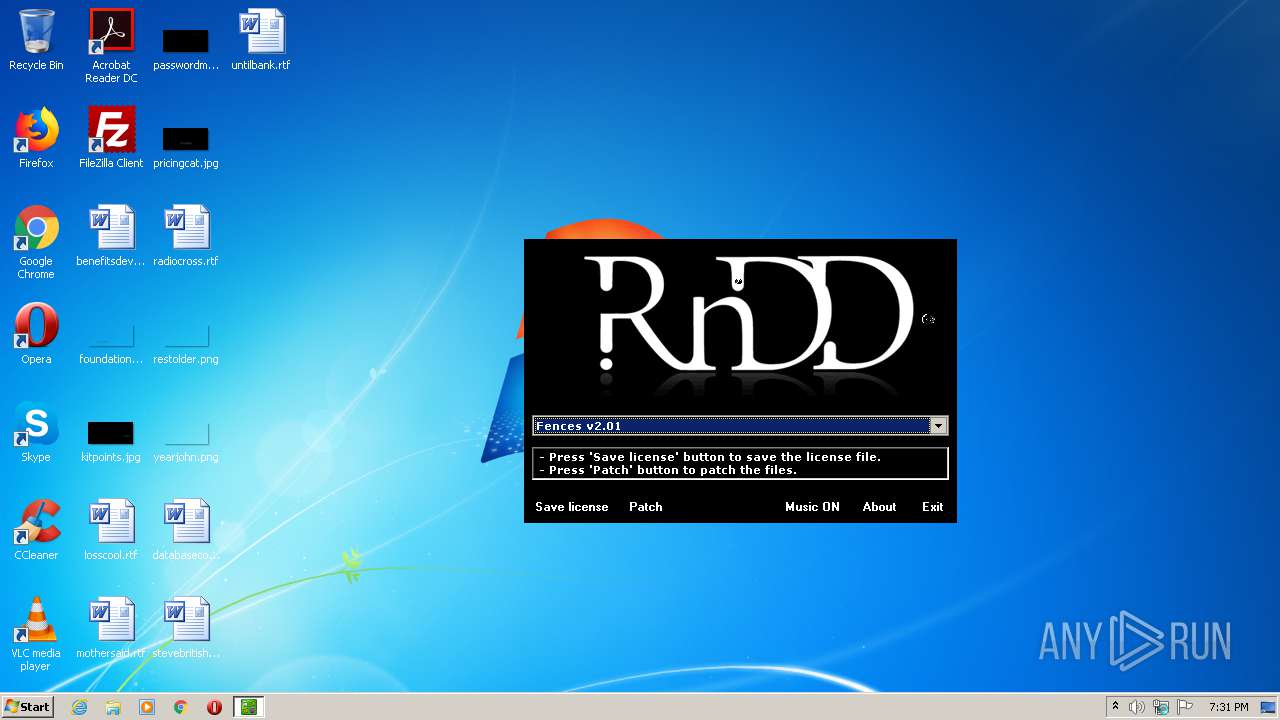Select pricingcat.jpg image file
The image size is (1280, 720).
click(x=186, y=146)
